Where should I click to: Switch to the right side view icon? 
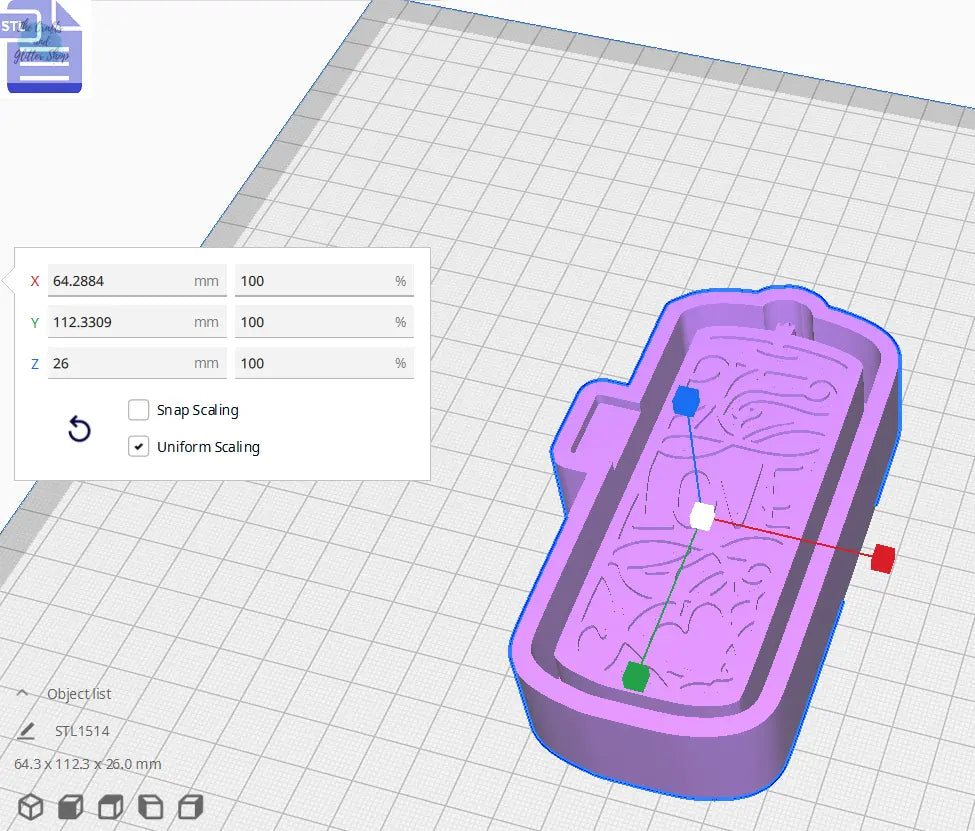(x=190, y=805)
